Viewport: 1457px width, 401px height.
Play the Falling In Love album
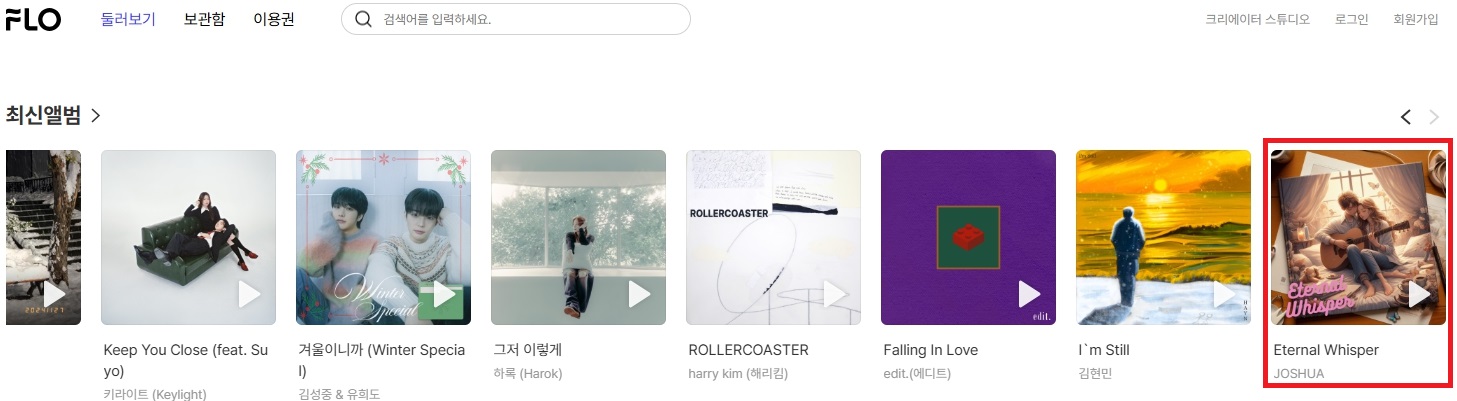[x=1029, y=294]
